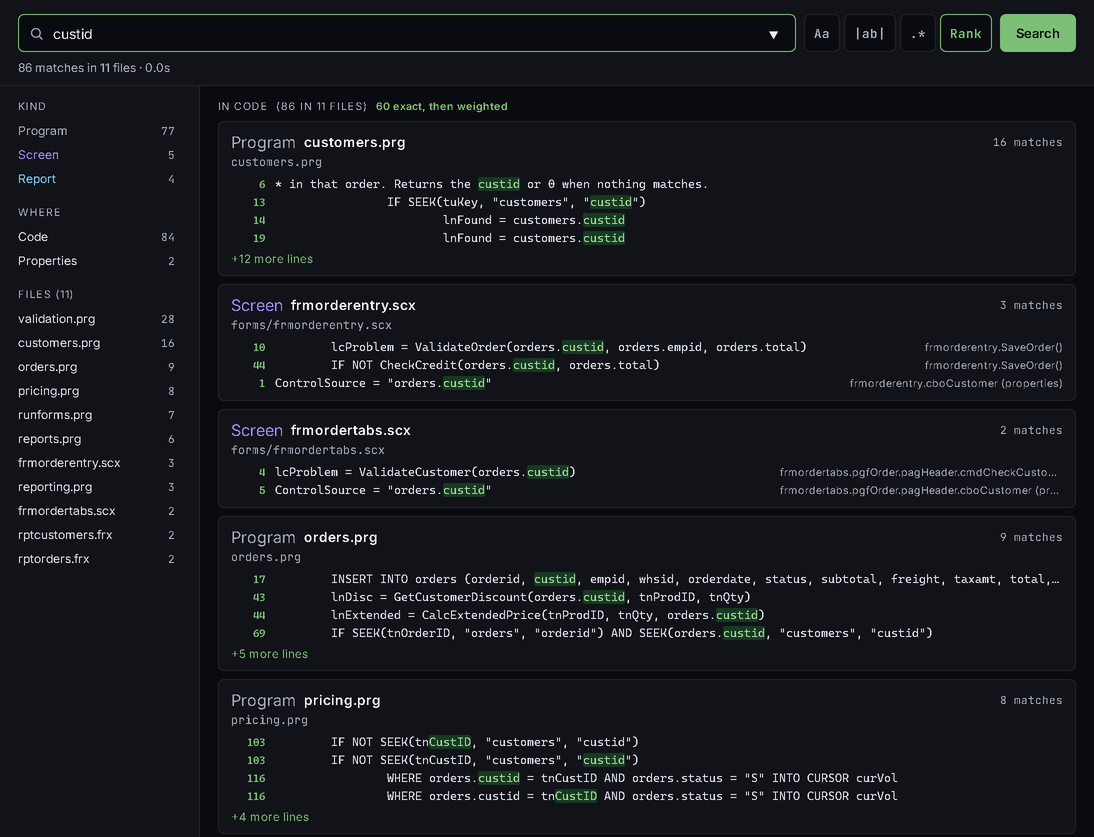Select frmordertabs.scx in the files list
The width and height of the screenshot is (1094, 837).
(96, 511)
